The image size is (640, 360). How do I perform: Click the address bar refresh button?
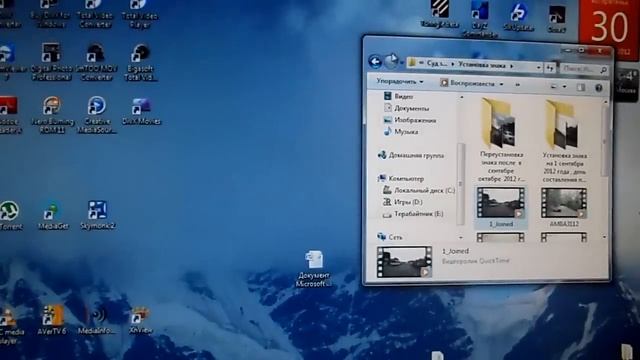point(550,68)
